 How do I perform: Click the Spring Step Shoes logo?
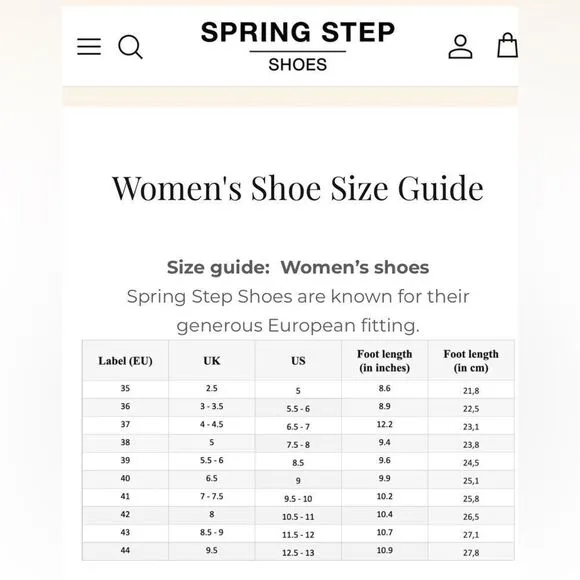(x=298, y=46)
